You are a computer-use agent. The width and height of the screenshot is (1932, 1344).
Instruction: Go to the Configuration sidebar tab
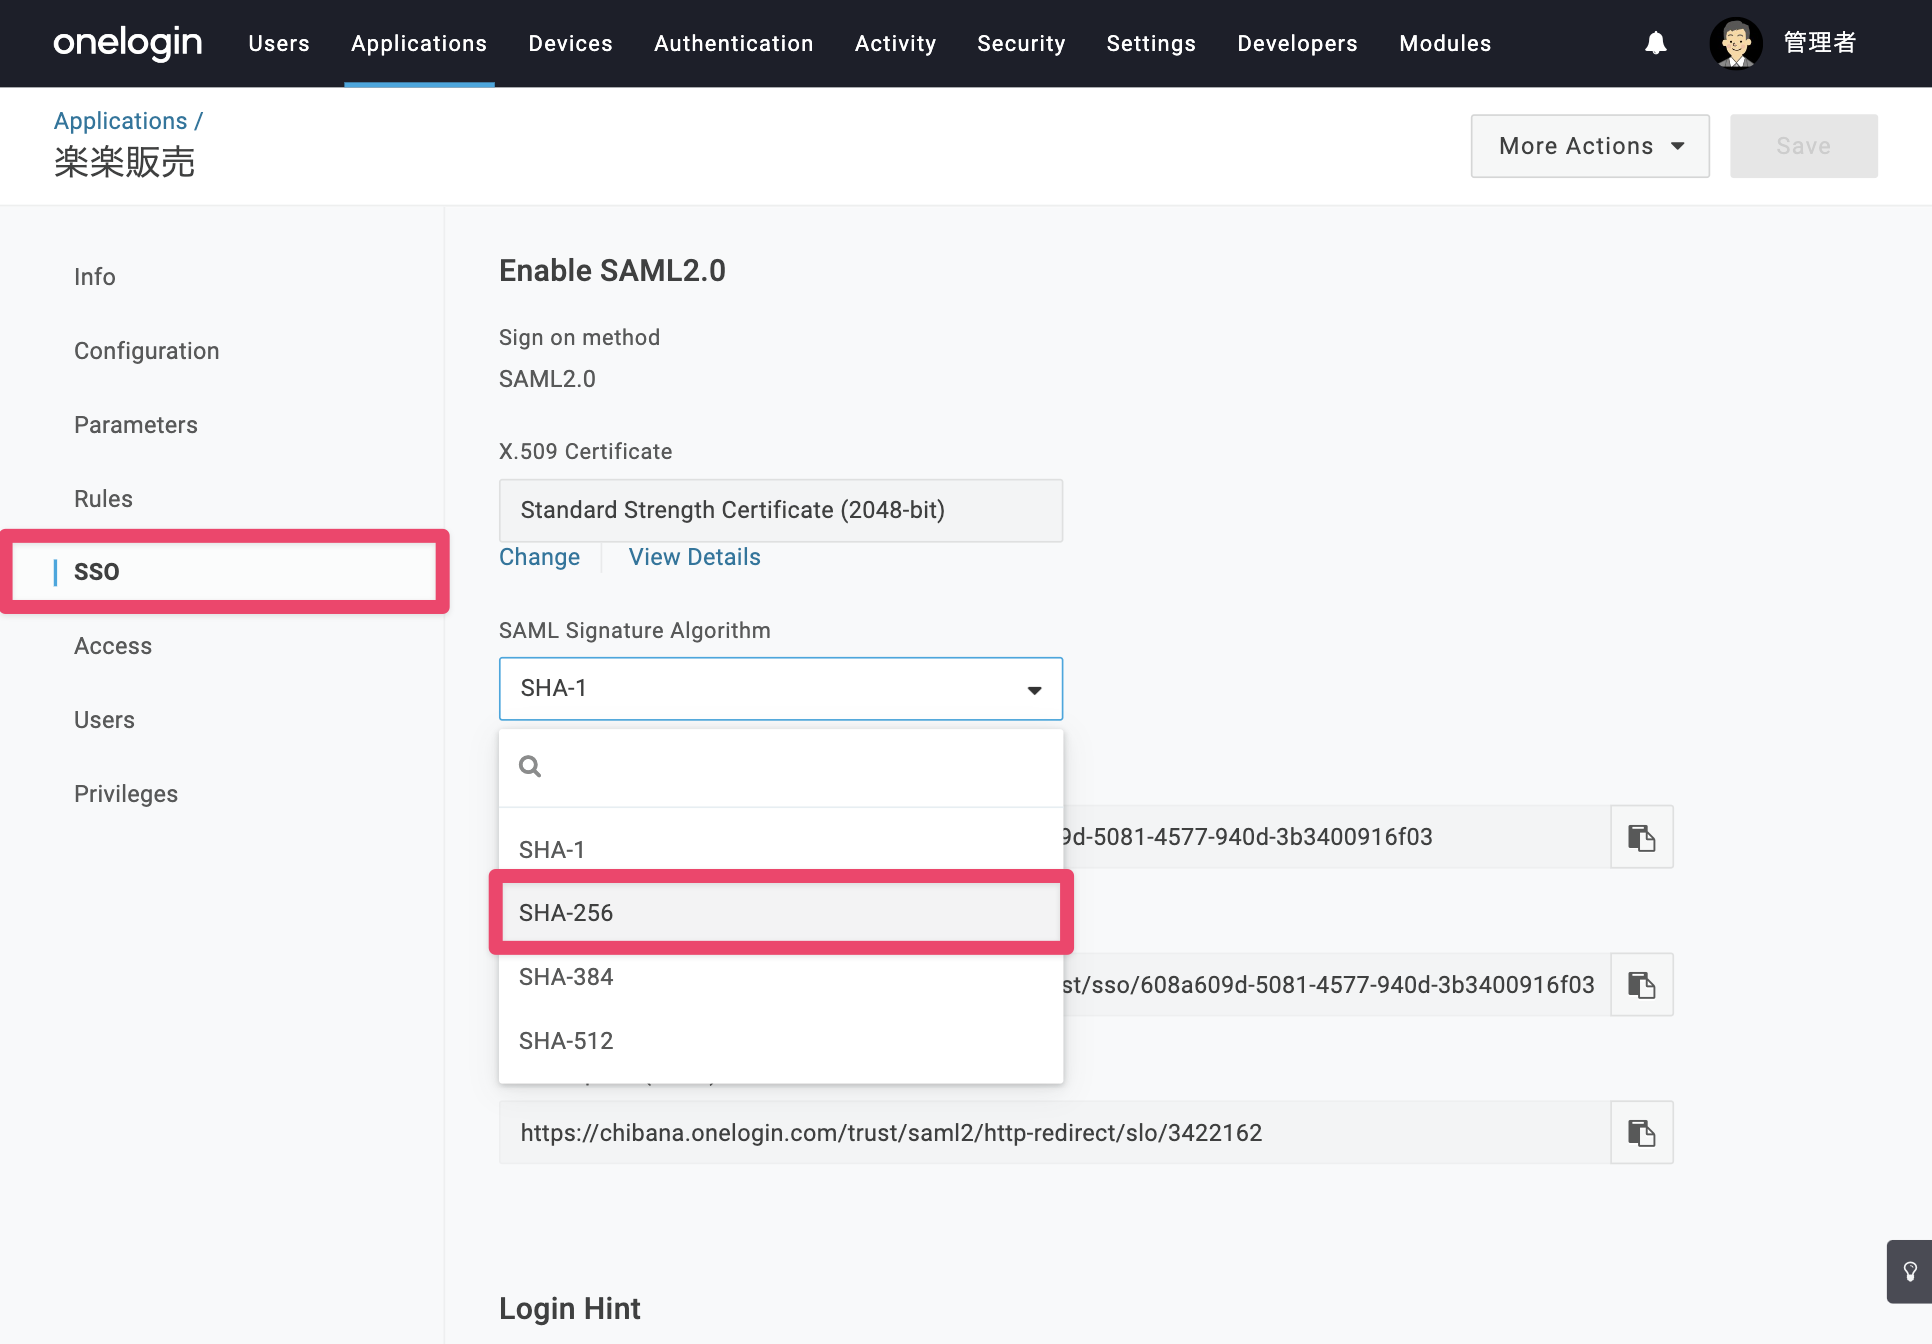click(146, 351)
